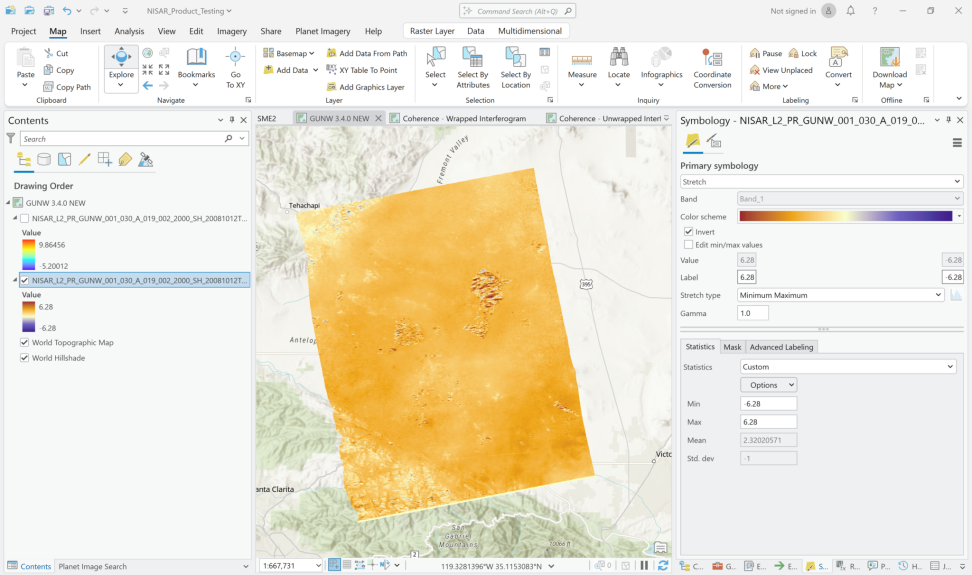The image size is (972, 575).
Task: Open the Analysis ribbon tab
Action: [129, 31]
